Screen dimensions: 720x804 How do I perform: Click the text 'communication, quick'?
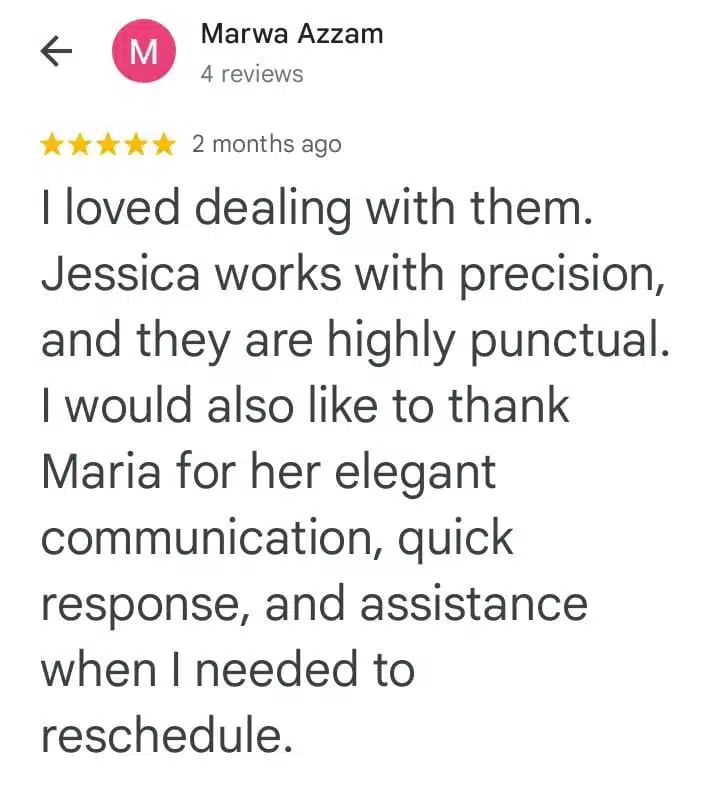tap(277, 538)
